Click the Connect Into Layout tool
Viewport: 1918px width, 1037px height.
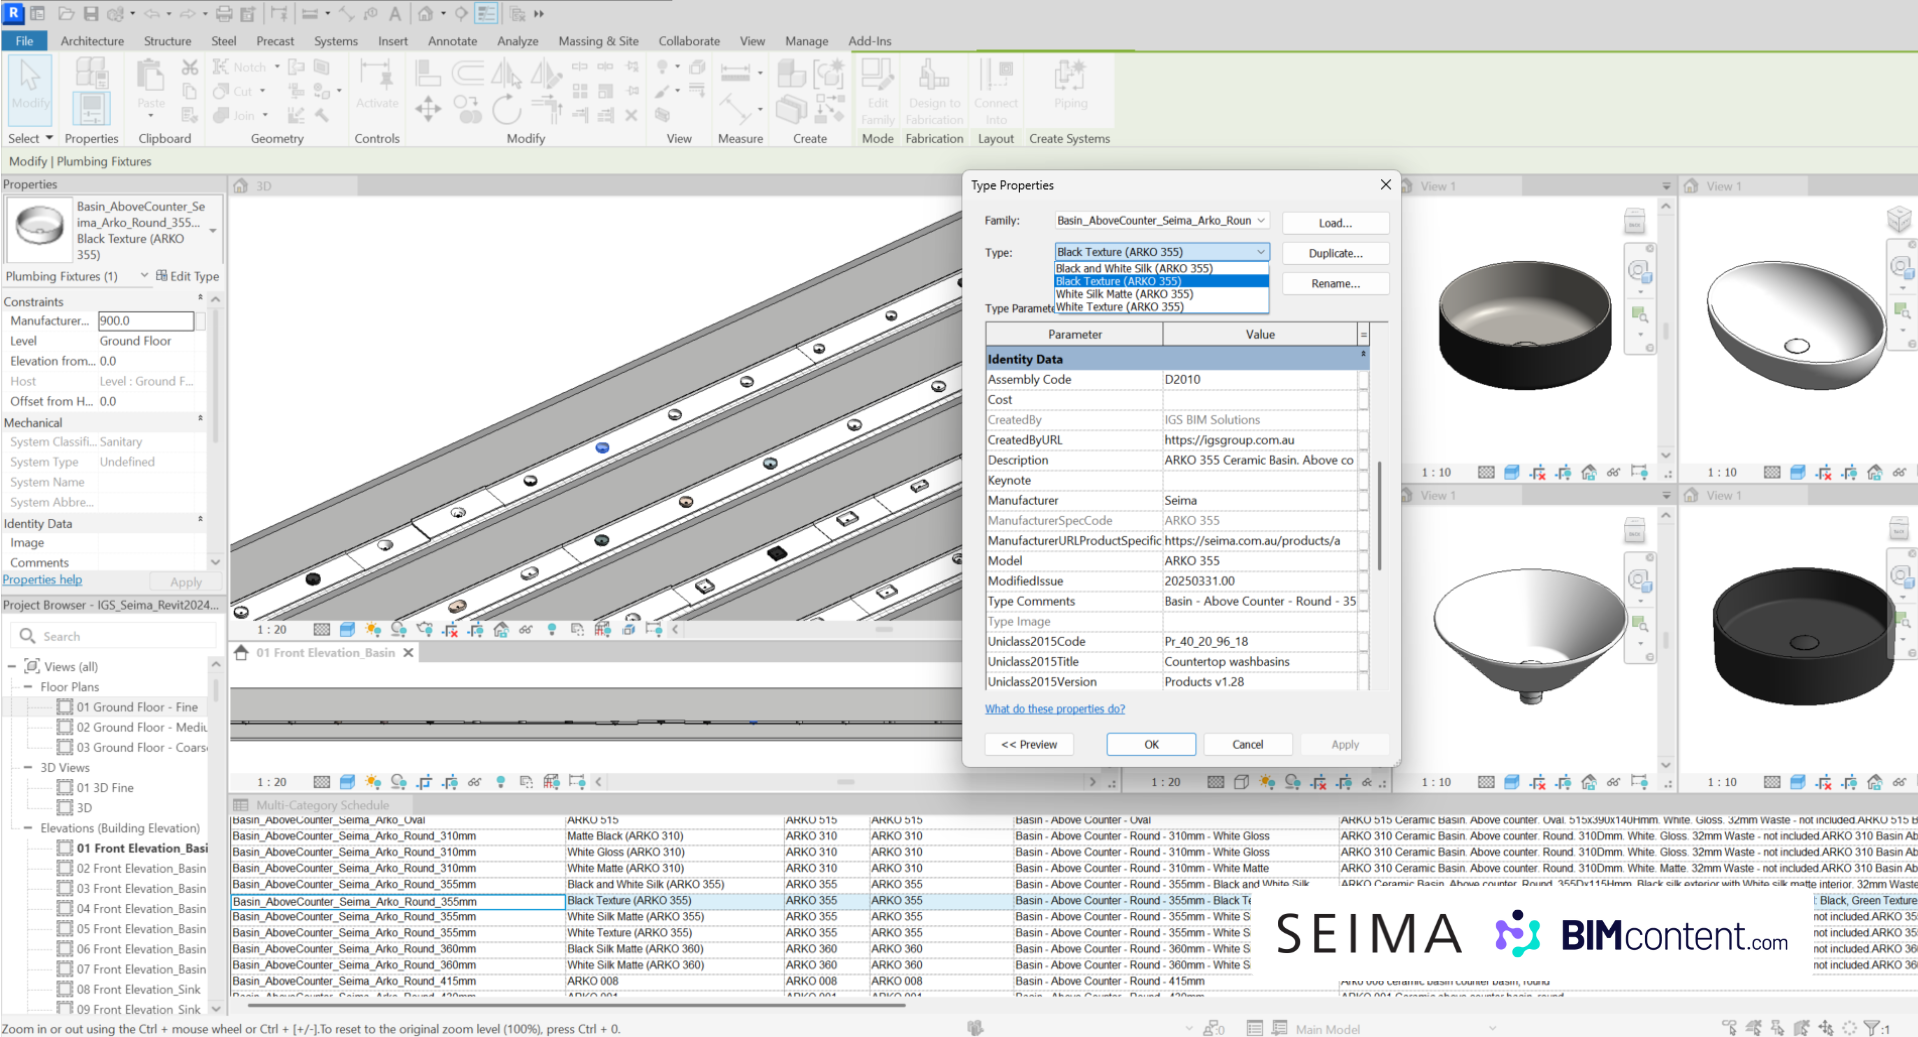996,90
